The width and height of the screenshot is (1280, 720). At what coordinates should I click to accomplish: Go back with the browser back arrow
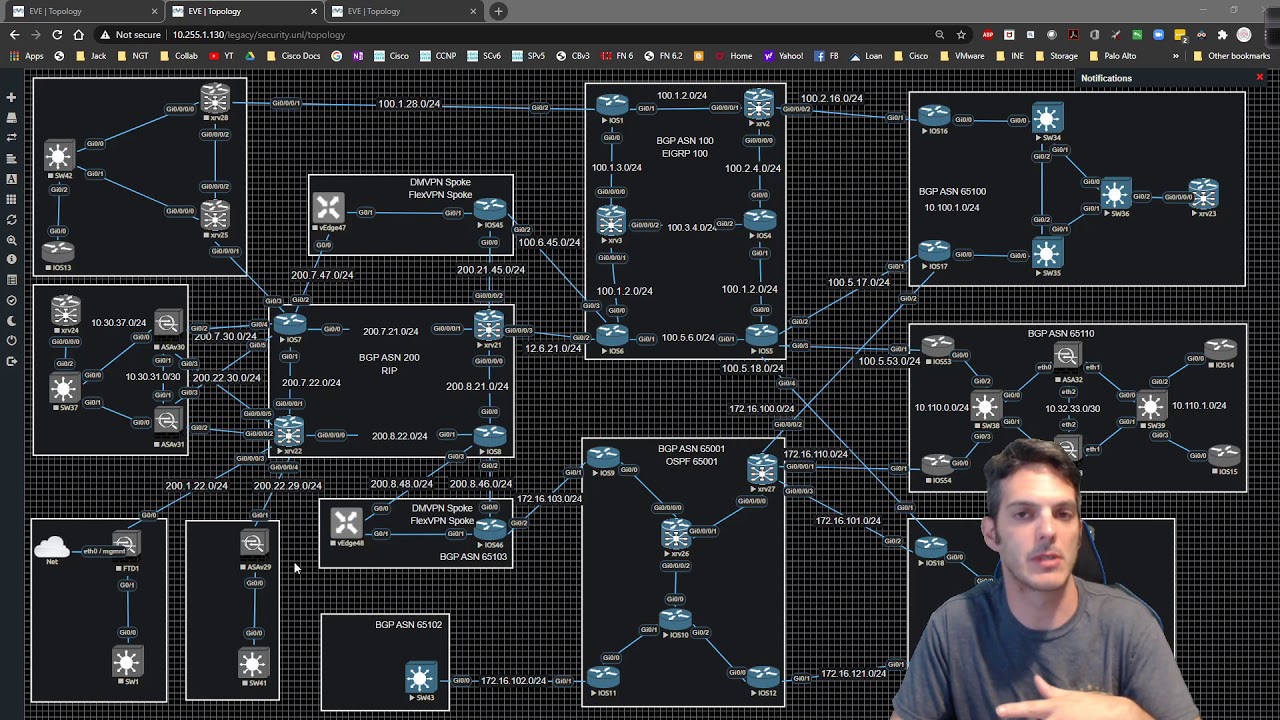14,34
